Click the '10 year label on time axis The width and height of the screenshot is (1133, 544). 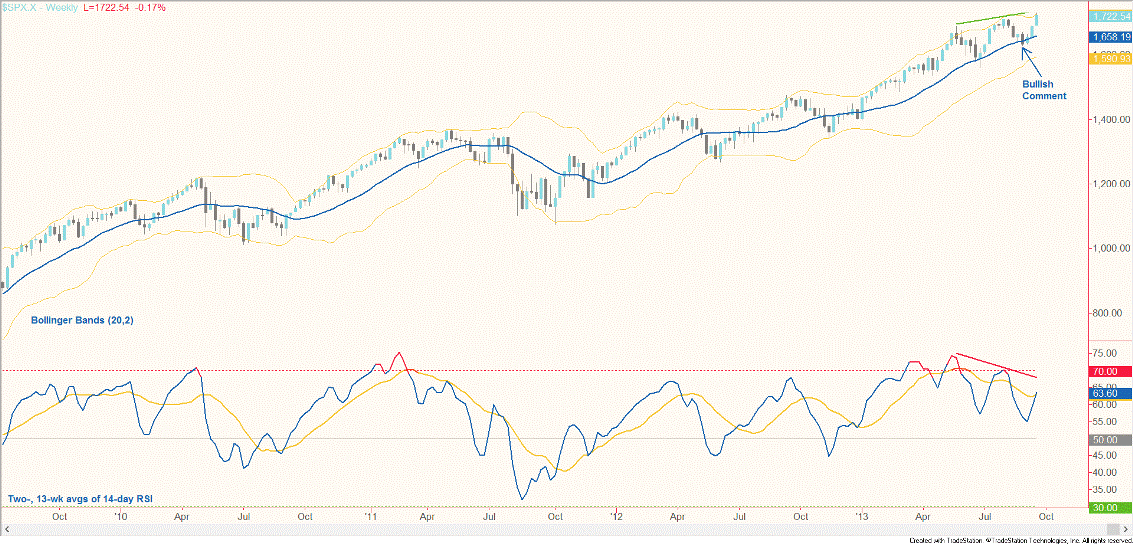coord(120,517)
